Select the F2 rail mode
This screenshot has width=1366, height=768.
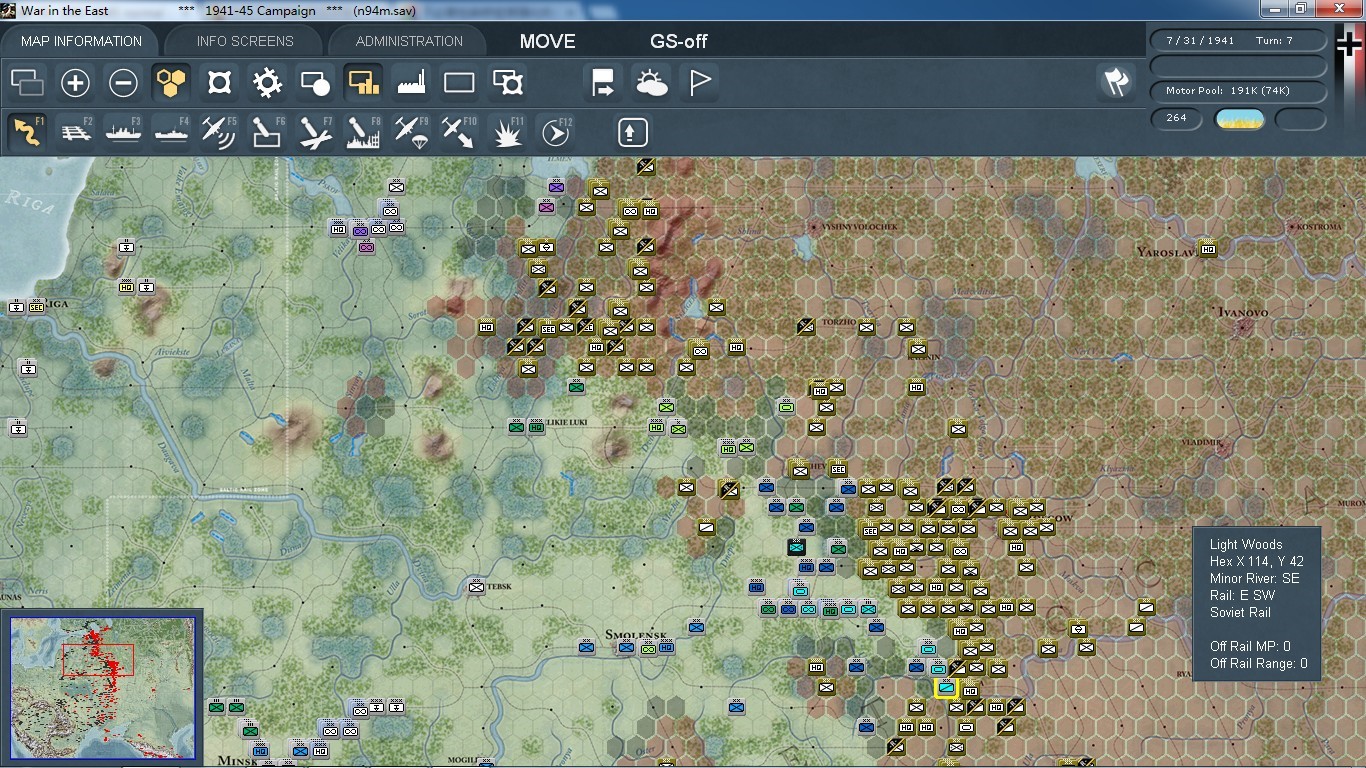click(75, 131)
